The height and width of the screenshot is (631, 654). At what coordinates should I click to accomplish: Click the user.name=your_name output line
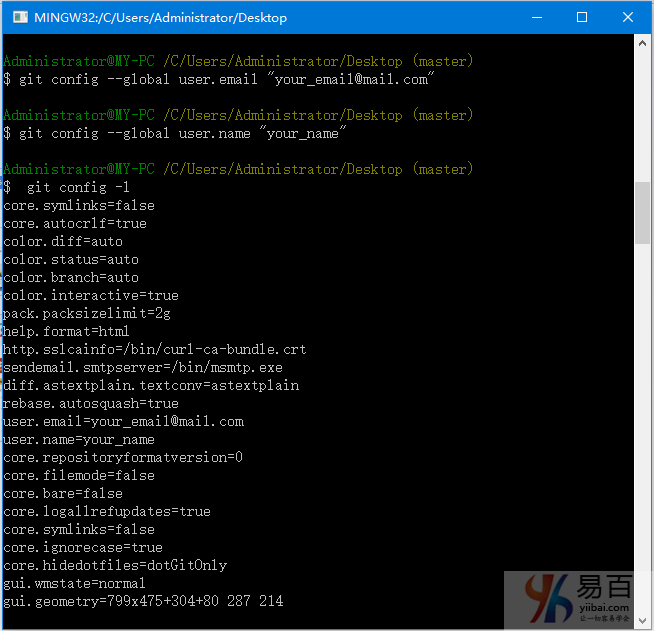click(80, 439)
